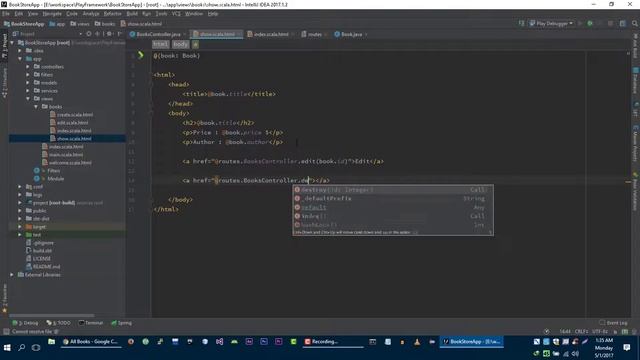This screenshot has height=360, width=640.
Task: Click the green gutter arrow on line 1
Action: point(141,55)
